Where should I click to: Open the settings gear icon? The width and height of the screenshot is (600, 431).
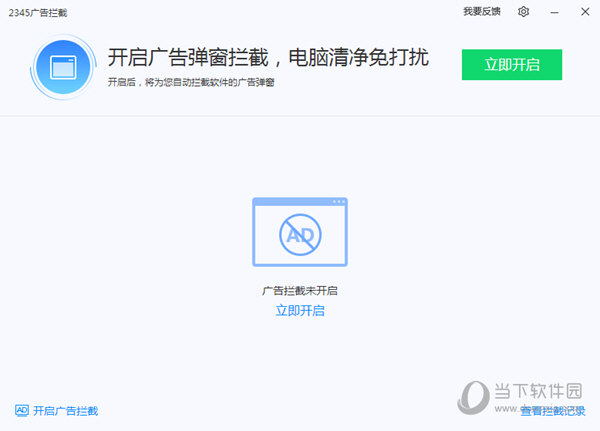tap(523, 12)
